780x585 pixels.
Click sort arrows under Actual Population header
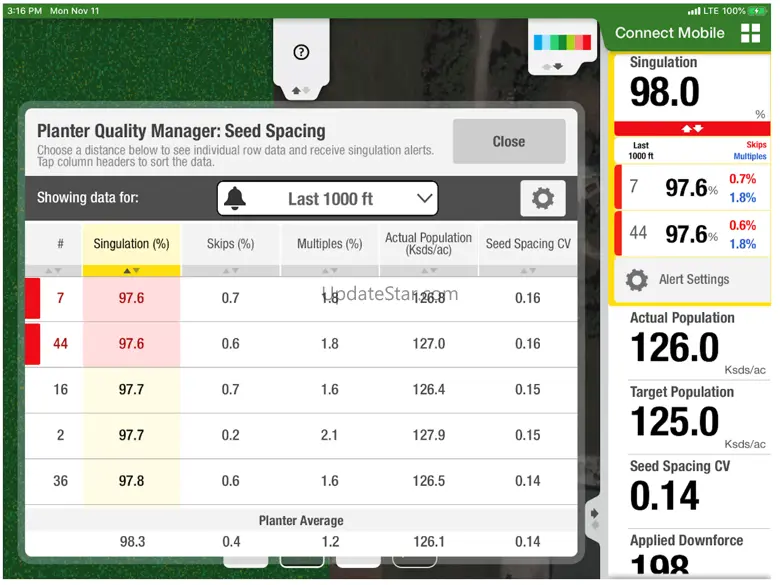(x=428, y=271)
